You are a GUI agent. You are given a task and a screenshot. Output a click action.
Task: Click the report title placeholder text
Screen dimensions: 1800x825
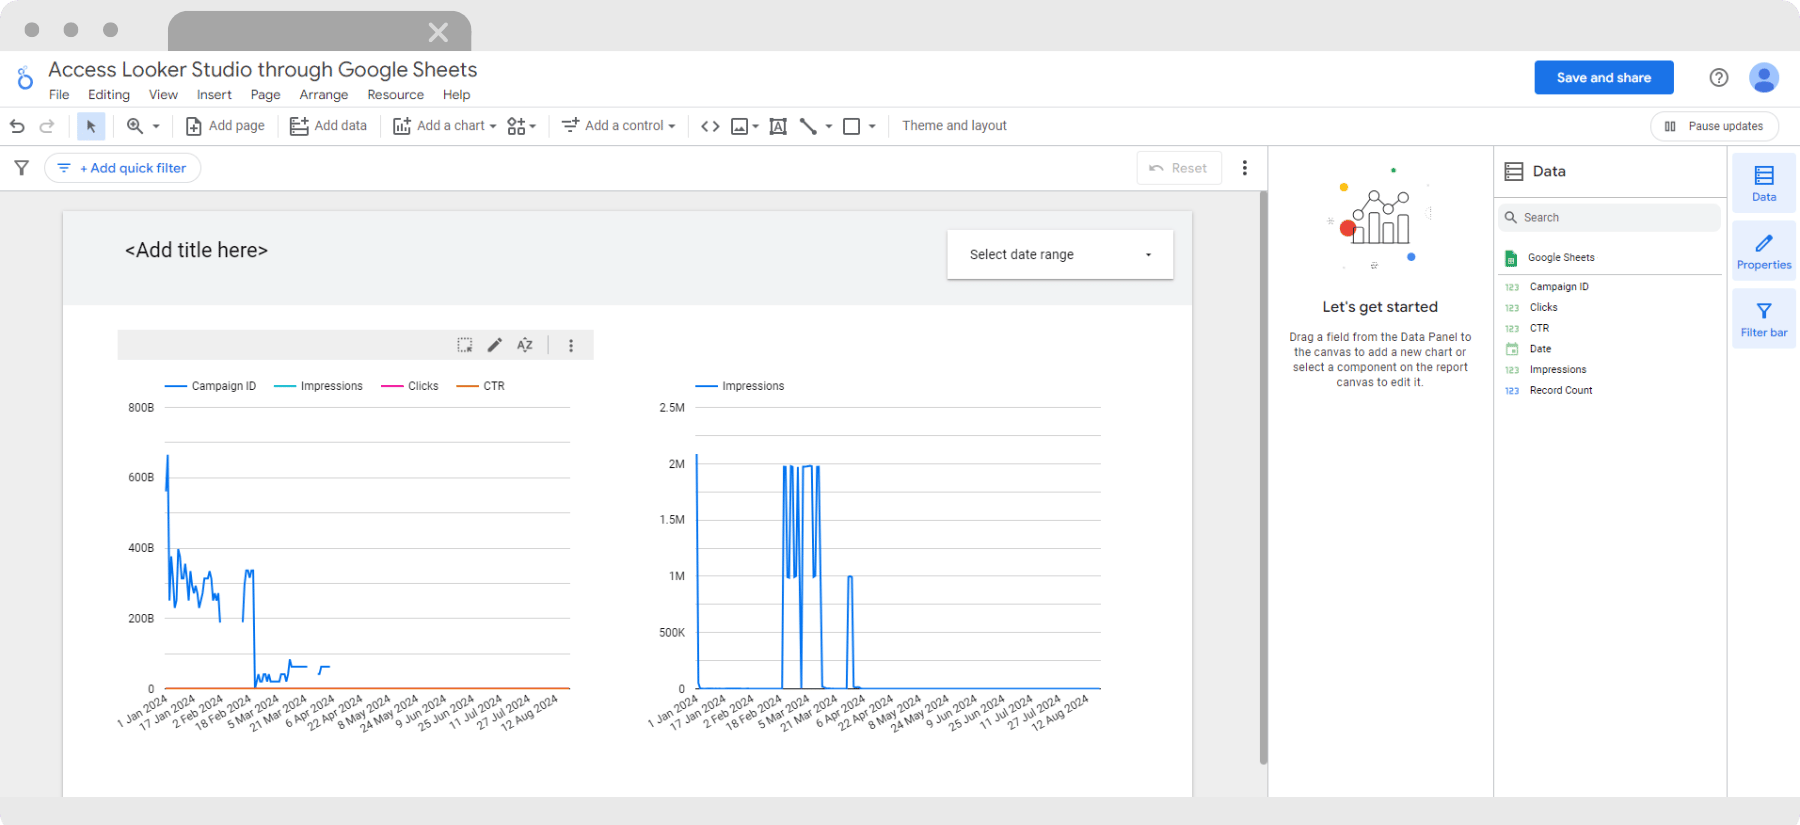coord(196,250)
